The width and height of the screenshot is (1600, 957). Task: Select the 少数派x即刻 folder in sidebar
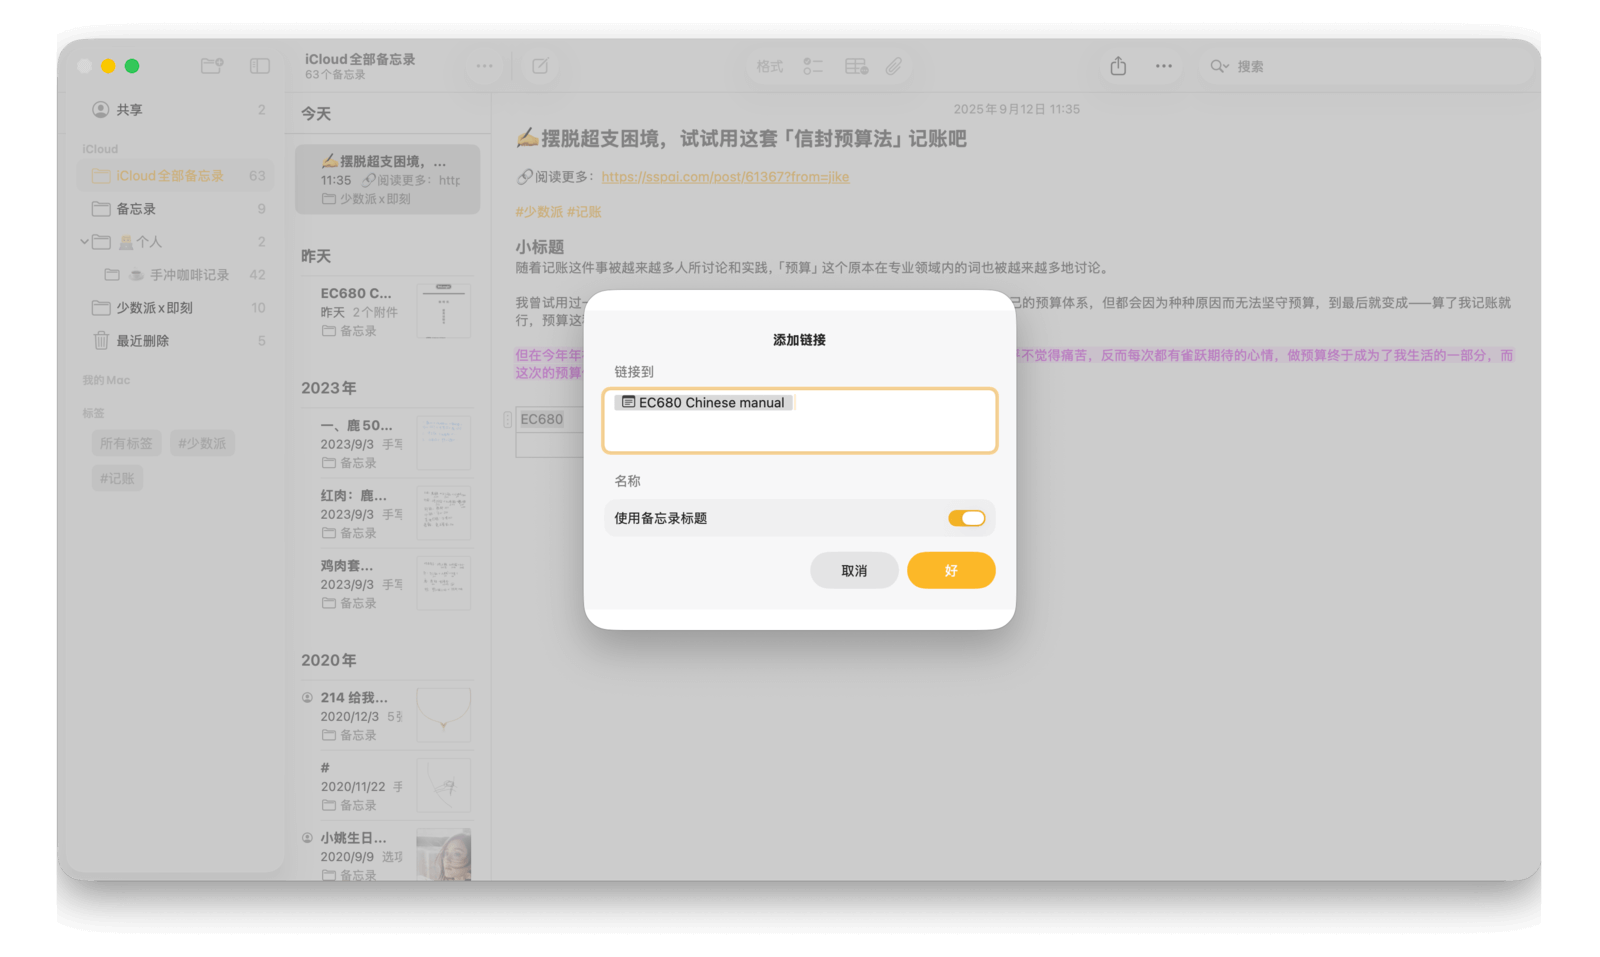coord(154,308)
